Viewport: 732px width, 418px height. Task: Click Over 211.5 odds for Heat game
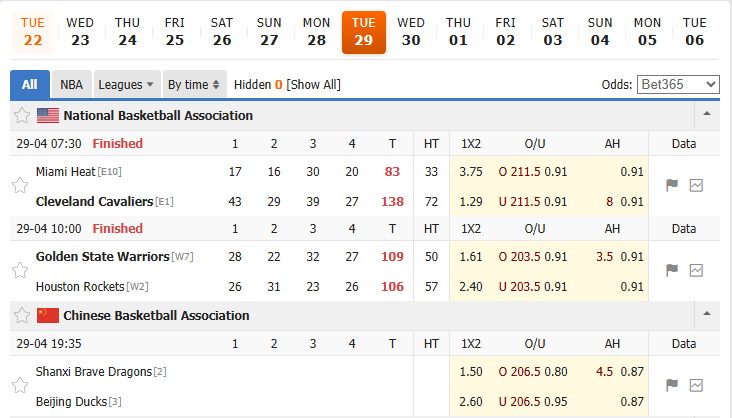pyautogui.click(x=533, y=172)
